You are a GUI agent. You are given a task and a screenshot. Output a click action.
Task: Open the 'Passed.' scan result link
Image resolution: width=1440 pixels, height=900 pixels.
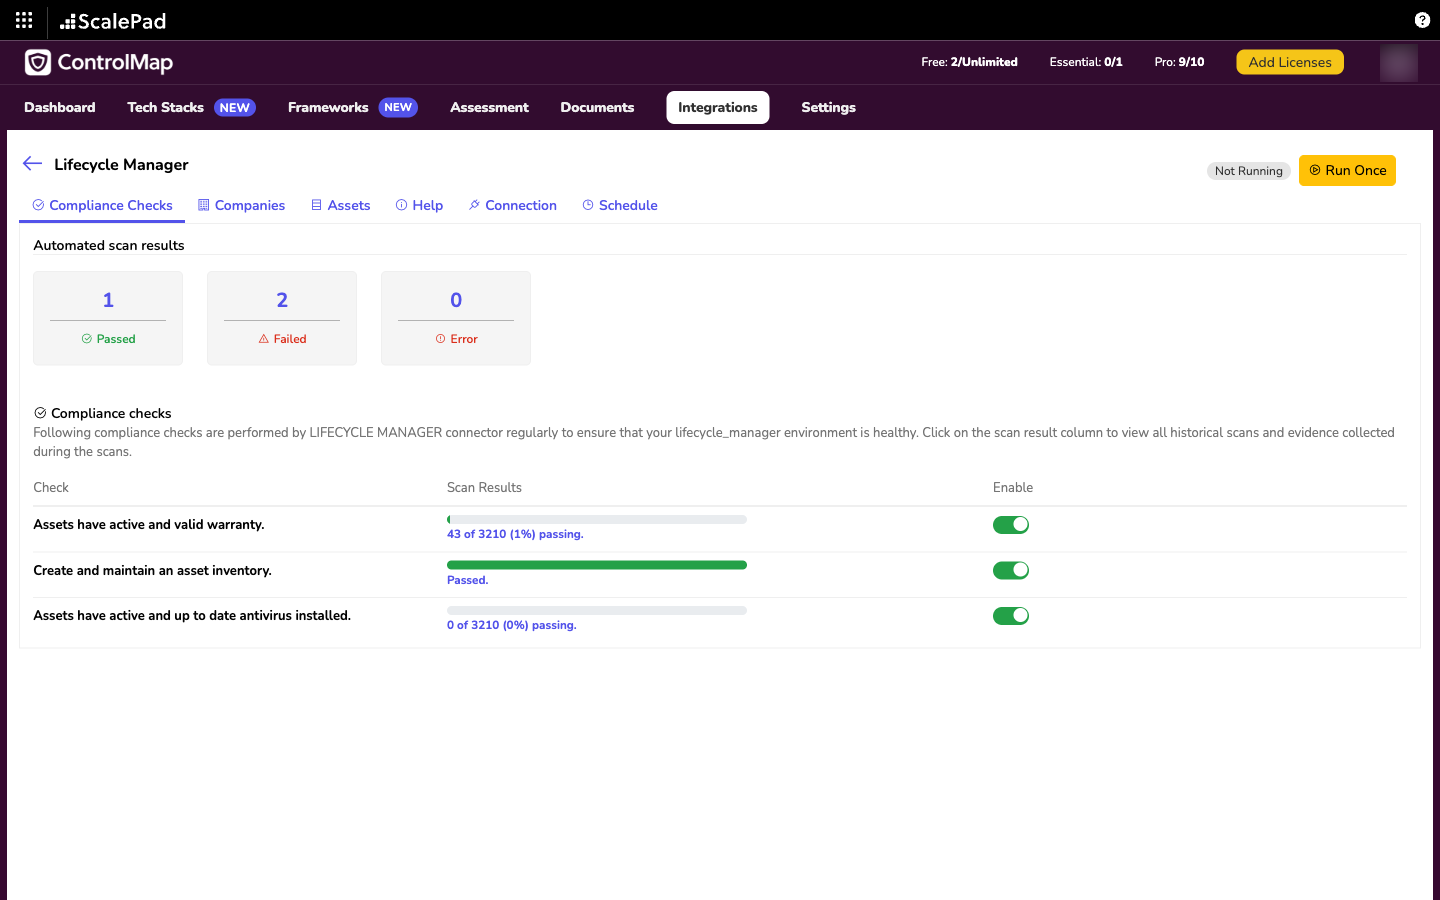(467, 580)
